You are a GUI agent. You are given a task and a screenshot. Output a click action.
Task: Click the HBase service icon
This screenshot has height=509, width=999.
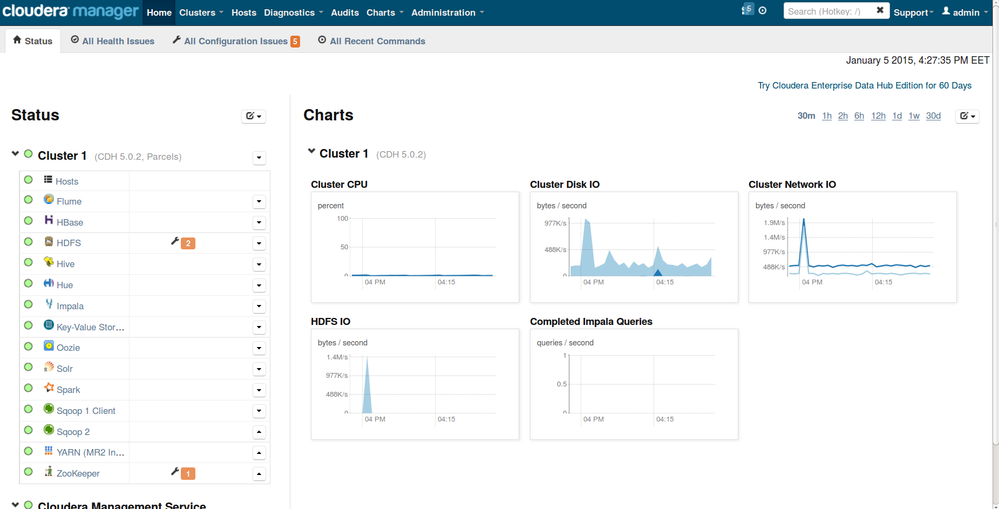[x=48, y=221]
